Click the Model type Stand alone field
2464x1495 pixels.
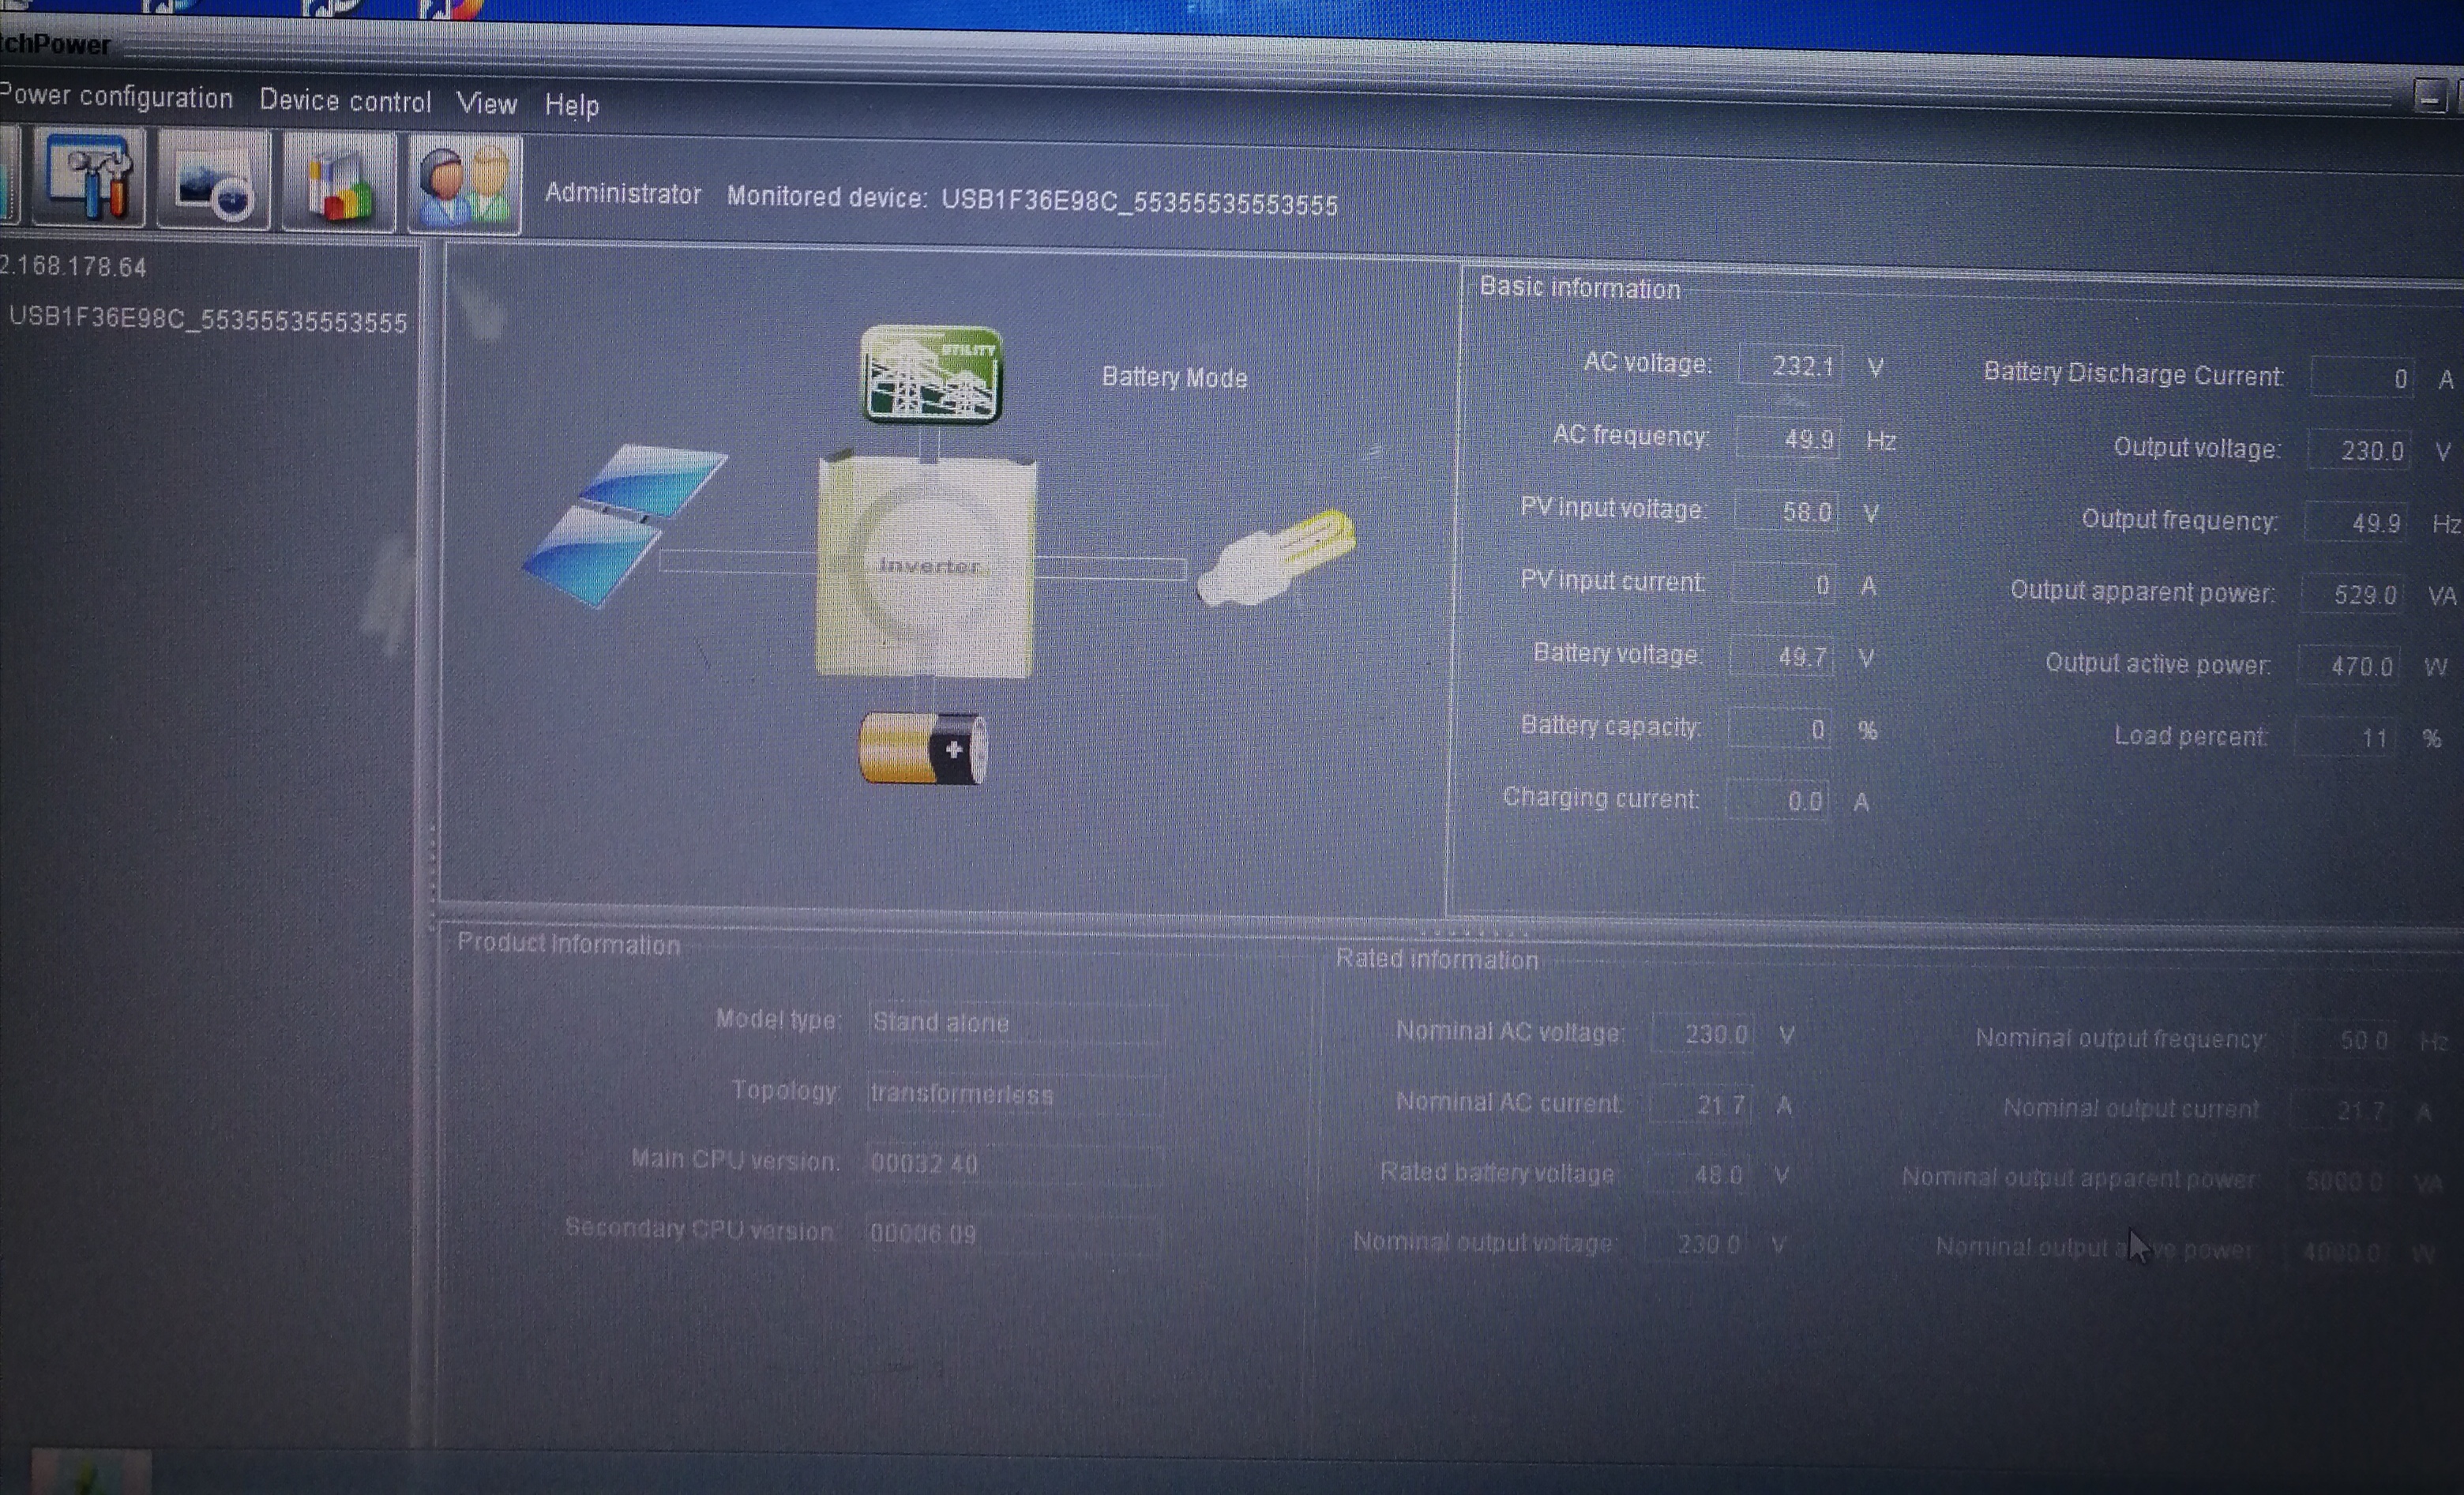tap(1015, 1023)
